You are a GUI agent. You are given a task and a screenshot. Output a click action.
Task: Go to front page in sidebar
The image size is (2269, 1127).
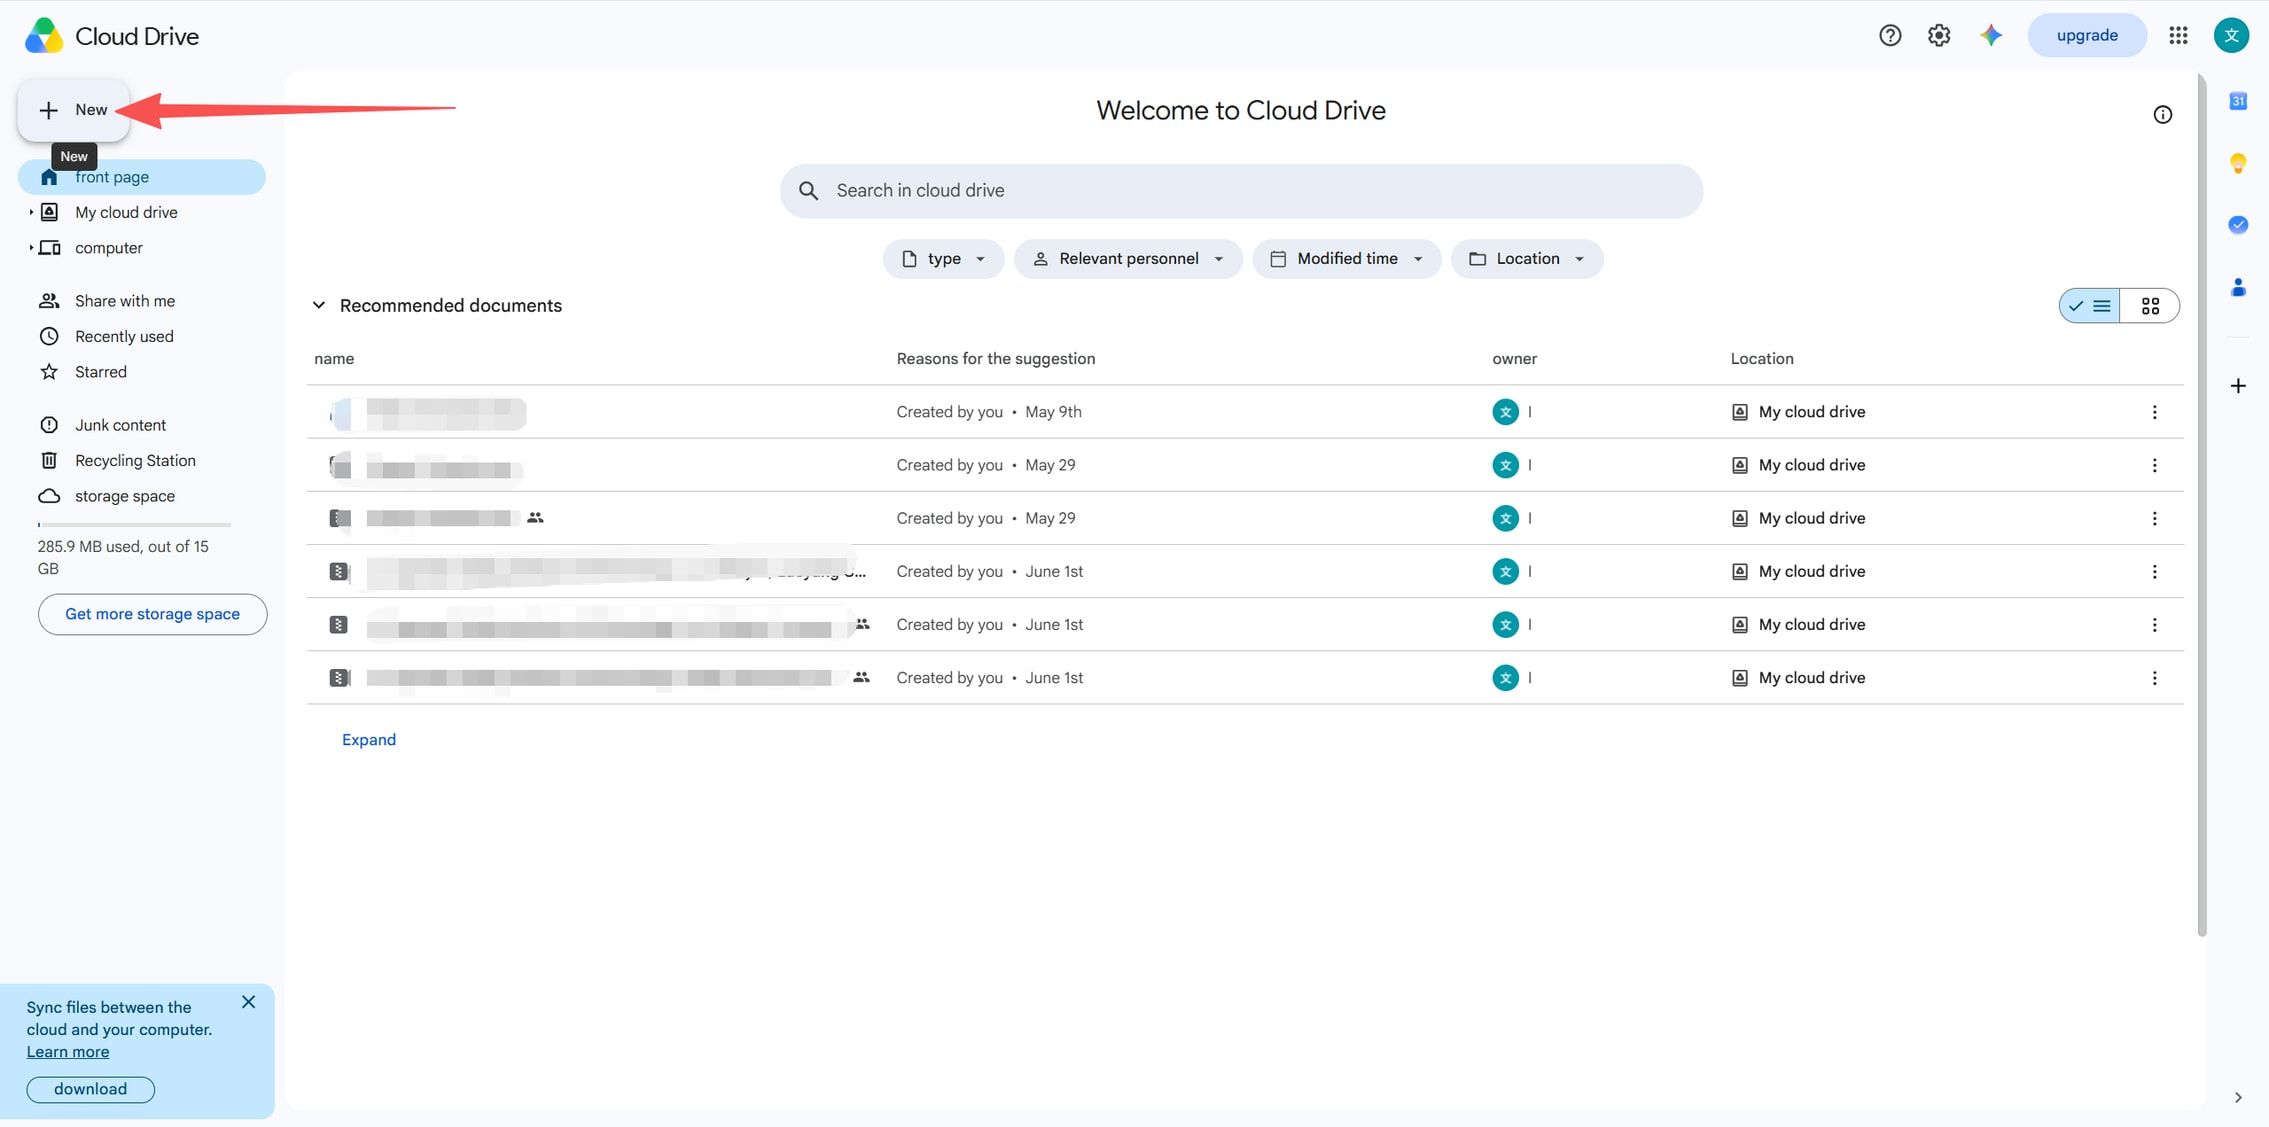click(142, 177)
